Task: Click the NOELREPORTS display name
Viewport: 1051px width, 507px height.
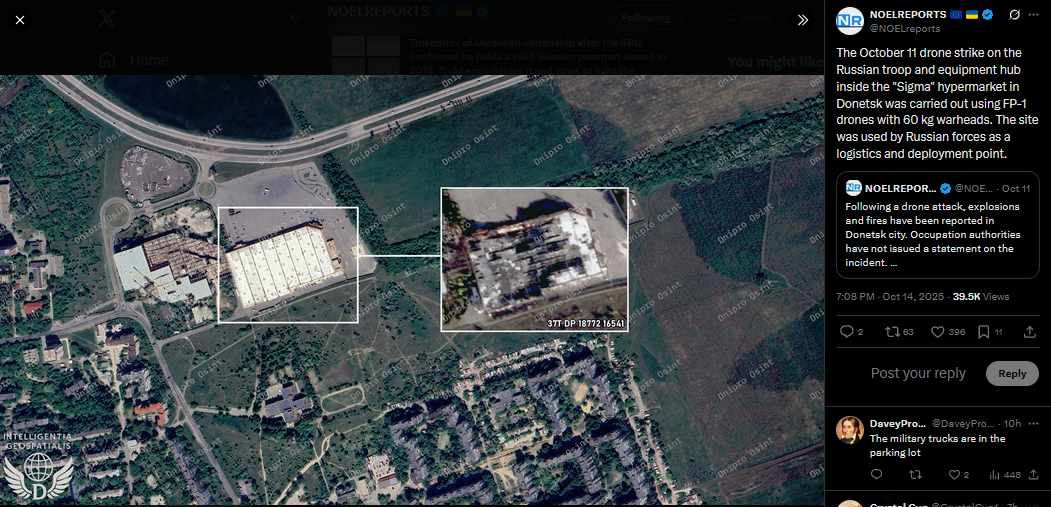Action: [x=908, y=14]
